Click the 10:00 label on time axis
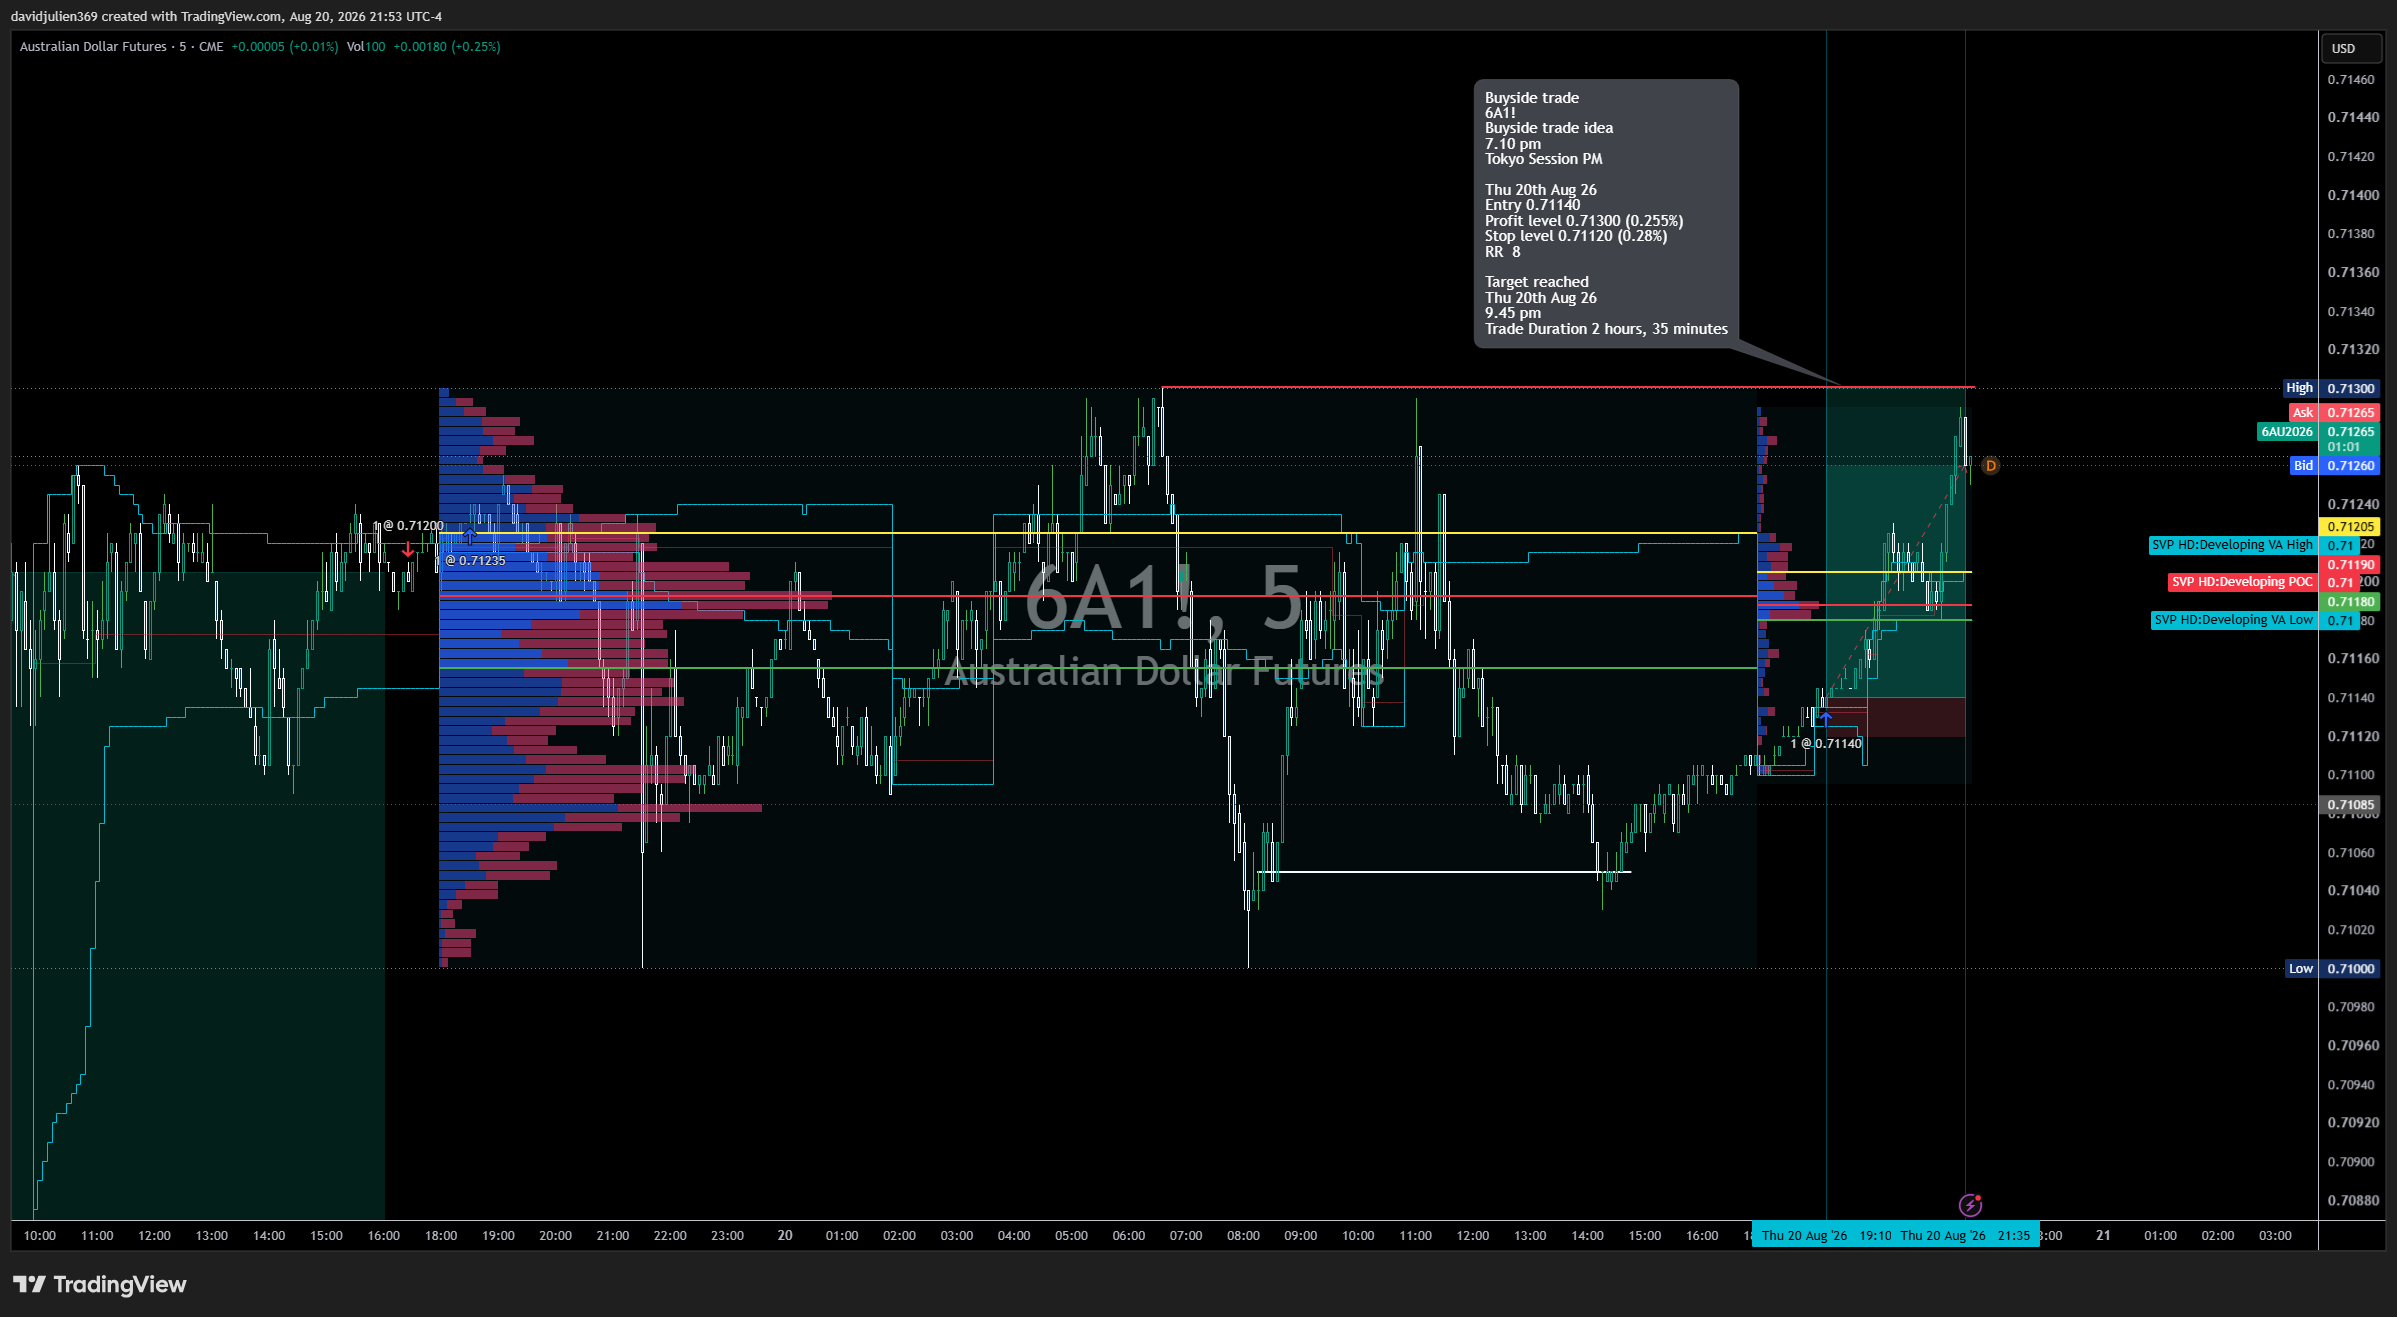Viewport: 2397px width, 1317px height. pos(40,1236)
